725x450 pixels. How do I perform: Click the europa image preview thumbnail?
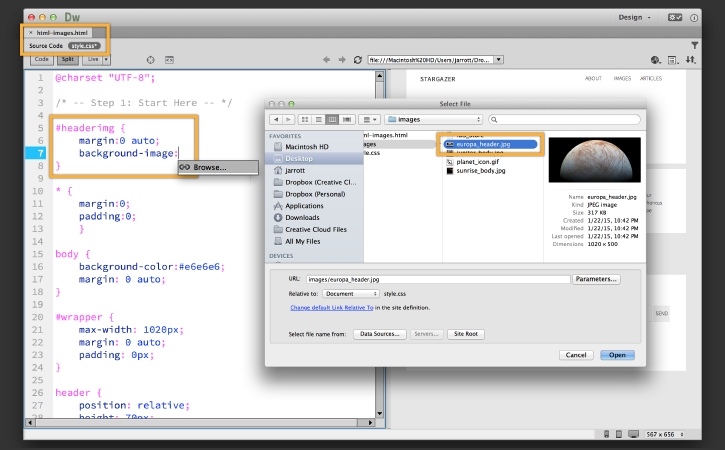point(595,160)
